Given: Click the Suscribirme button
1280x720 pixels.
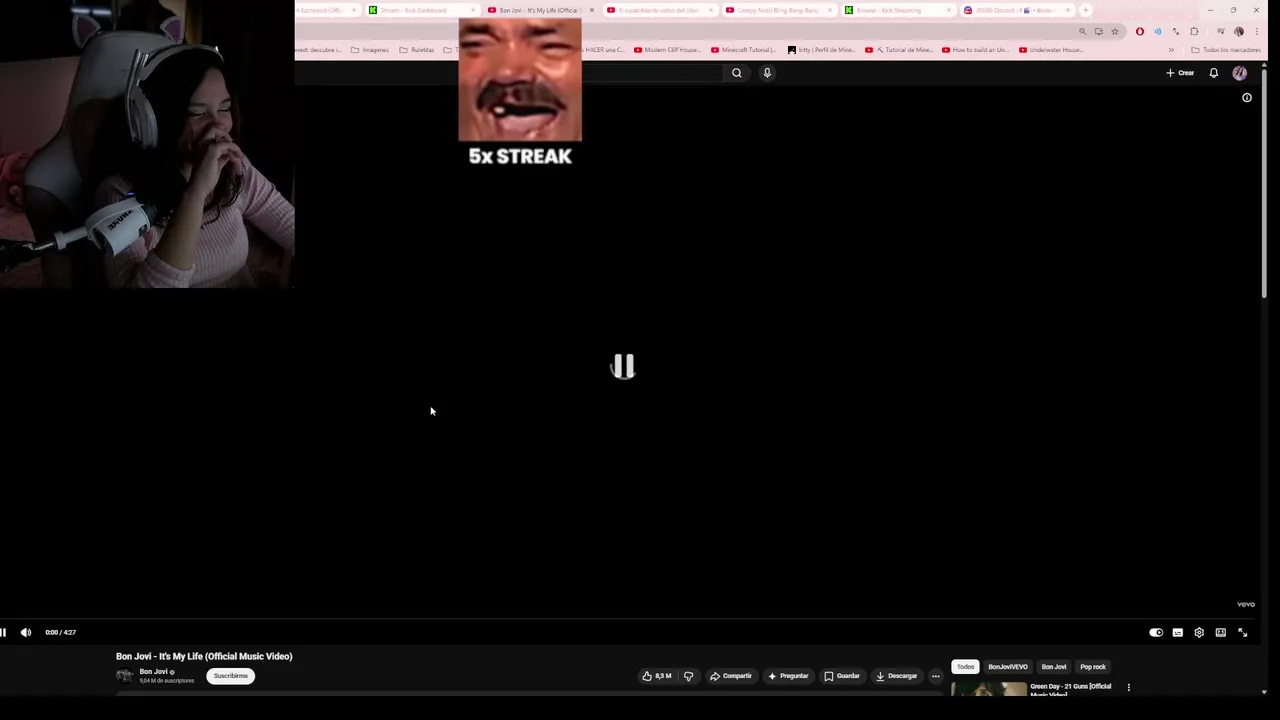Looking at the screenshot, I should tap(231, 676).
